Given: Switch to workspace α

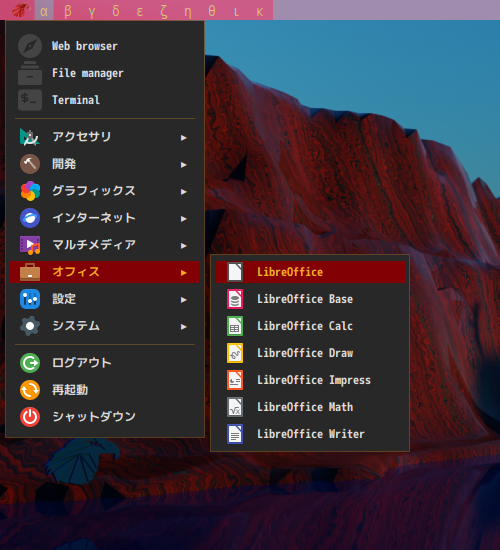Looking at the screenshot, I should pyautogui.click(x=44, y=11).
